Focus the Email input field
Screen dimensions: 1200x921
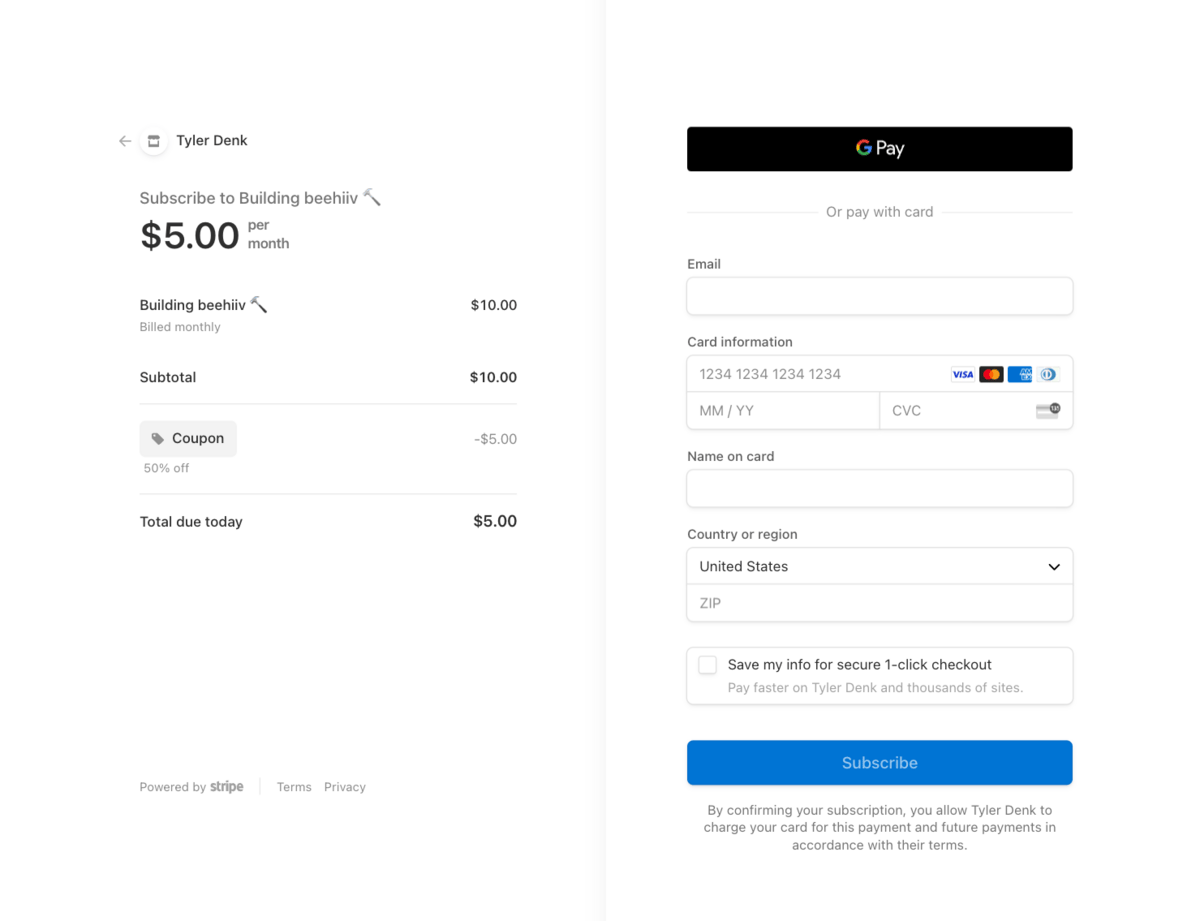pos(880,296)
